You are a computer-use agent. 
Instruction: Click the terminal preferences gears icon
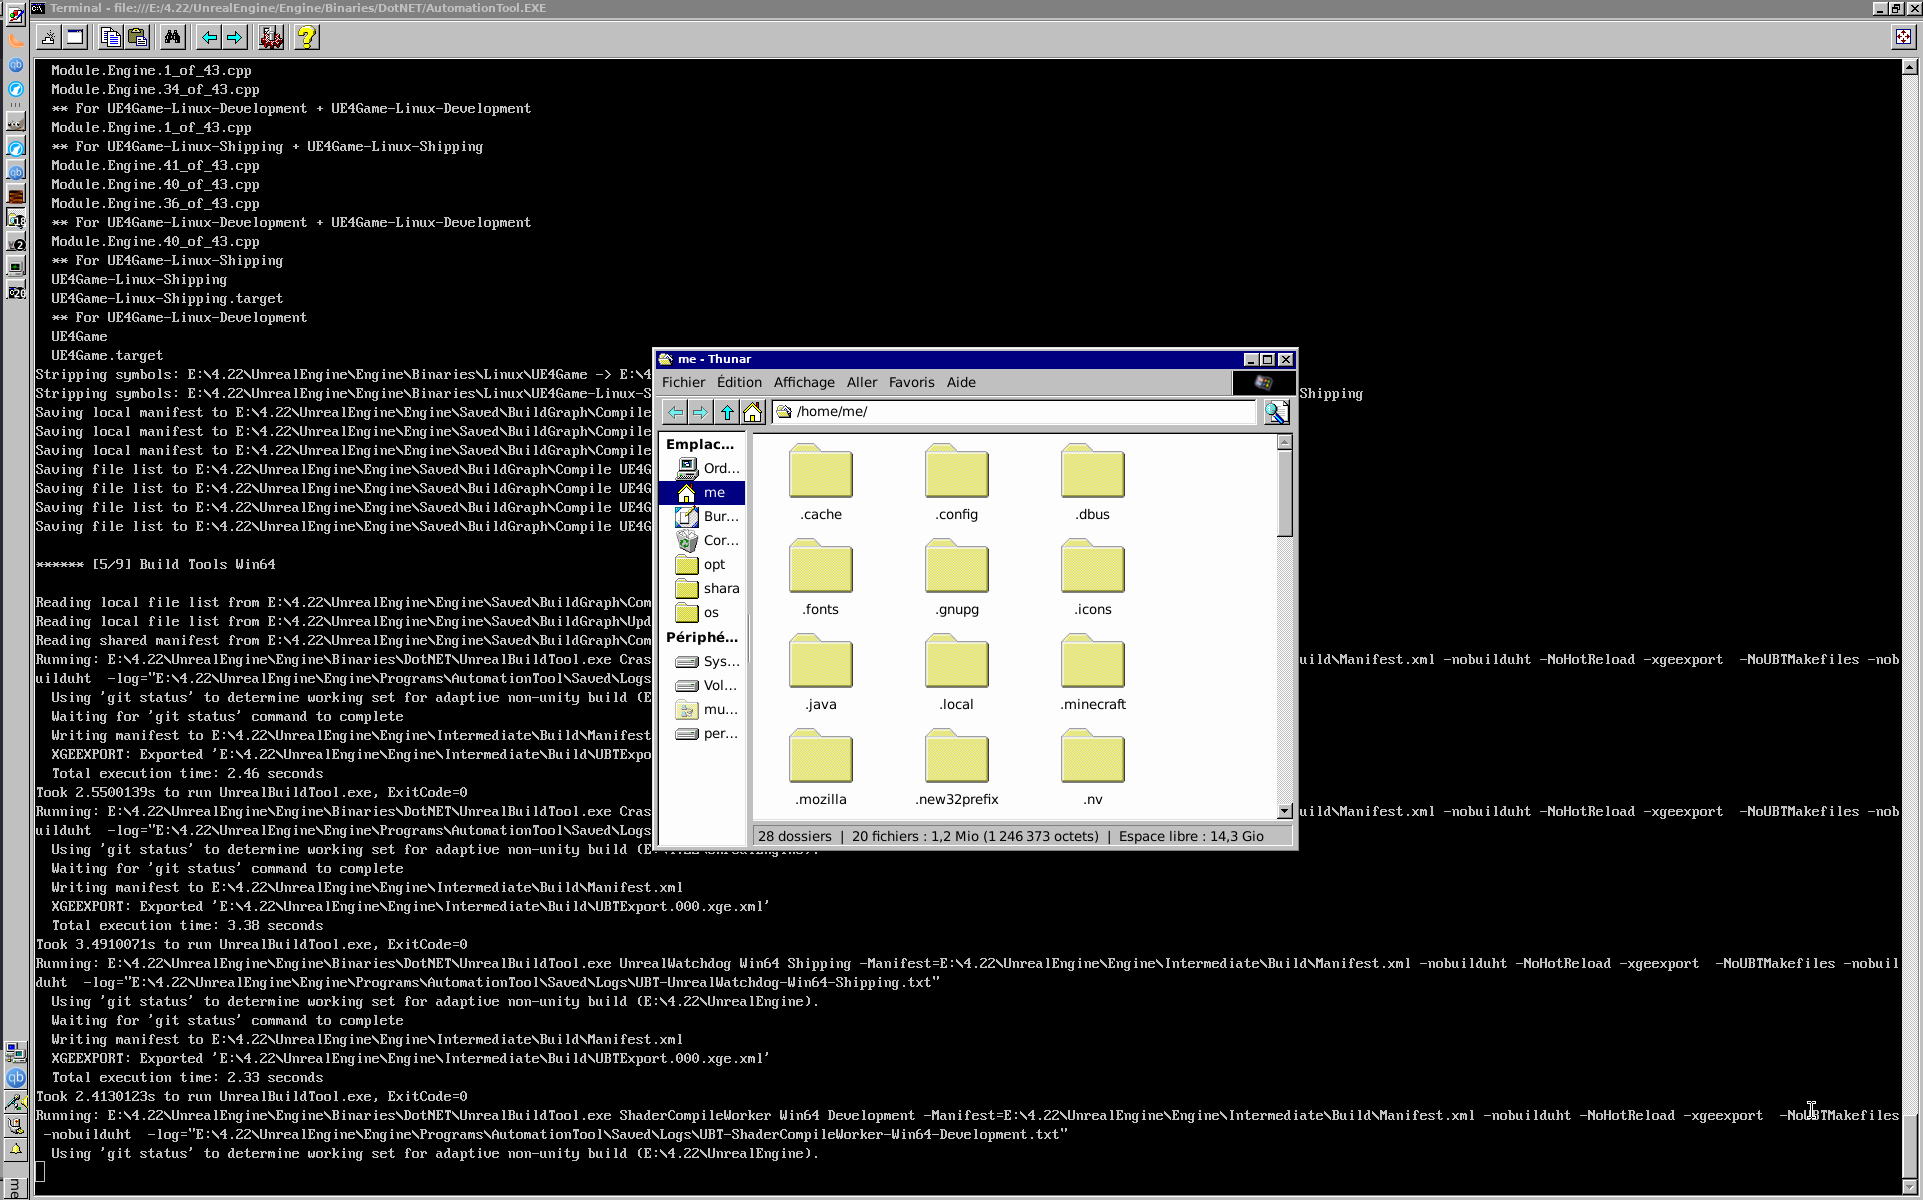tap(271, 38)
